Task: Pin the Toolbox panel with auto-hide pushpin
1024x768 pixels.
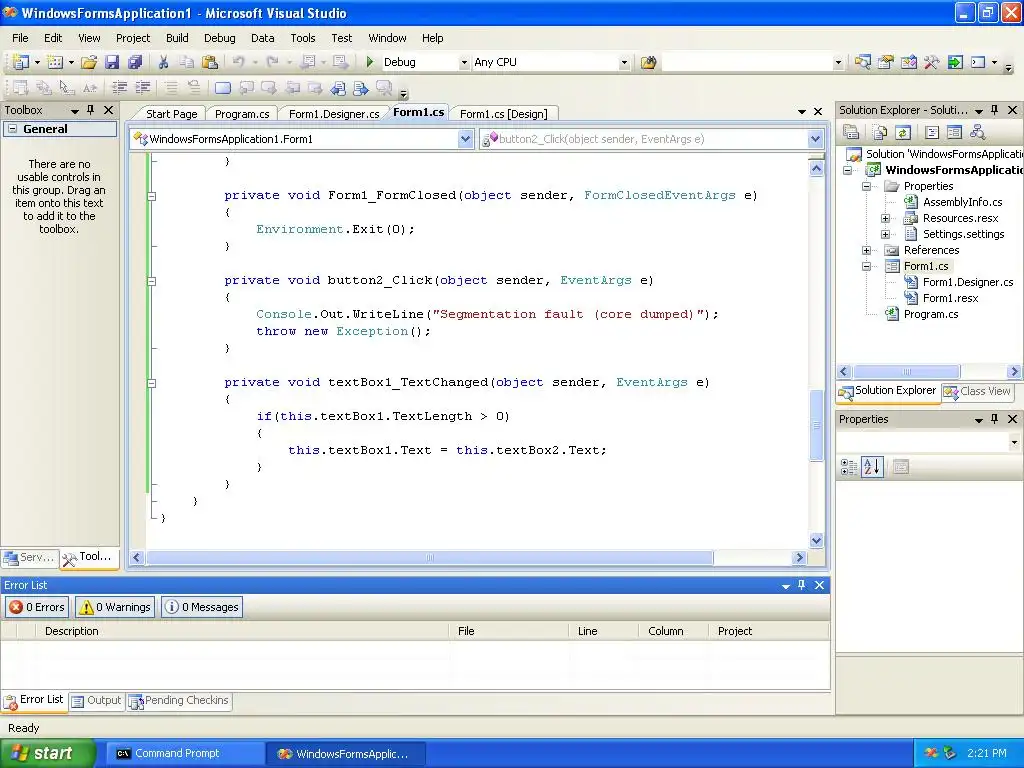Action: click(x=91, y=110)
